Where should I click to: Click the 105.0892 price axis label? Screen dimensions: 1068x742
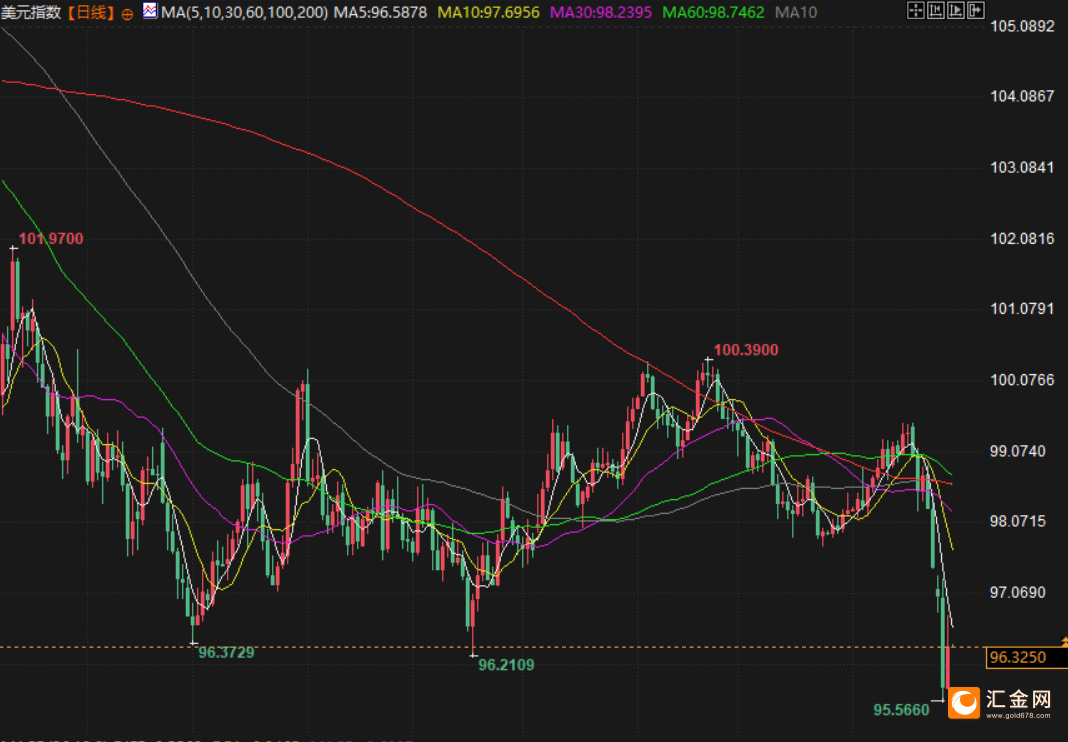click(1022, 27)
